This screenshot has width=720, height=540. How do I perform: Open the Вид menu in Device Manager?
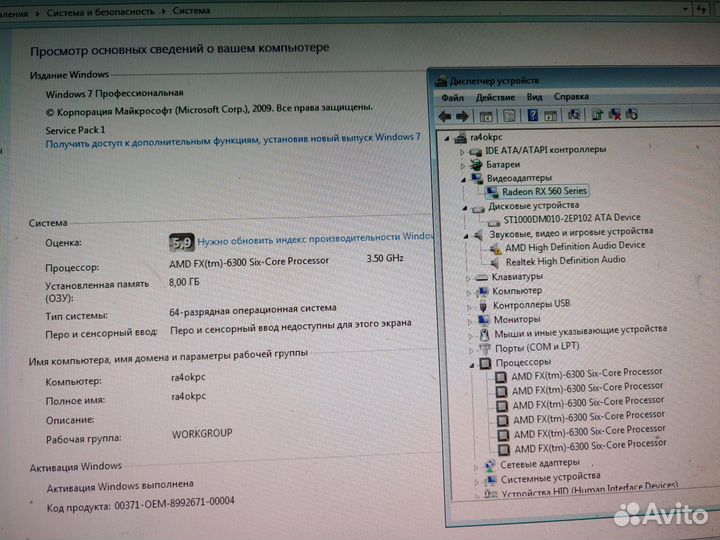534,97
